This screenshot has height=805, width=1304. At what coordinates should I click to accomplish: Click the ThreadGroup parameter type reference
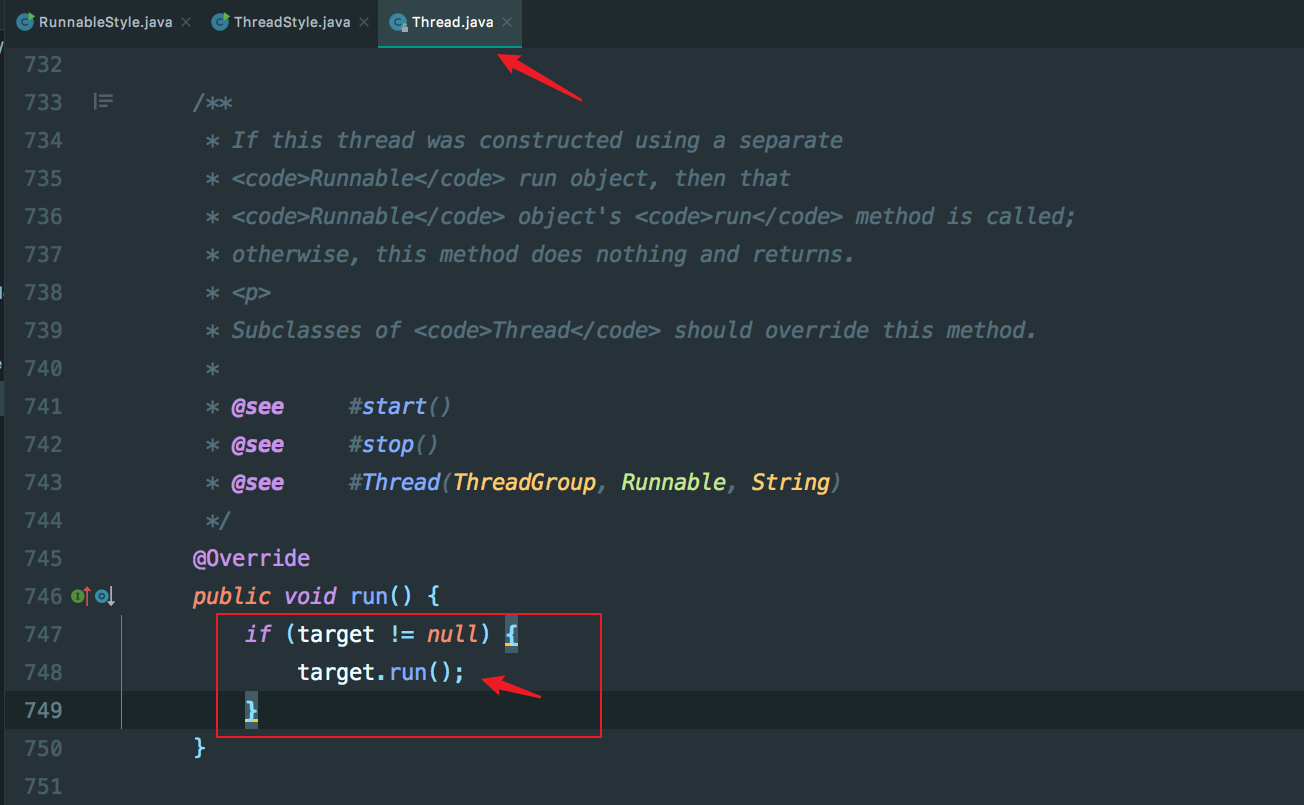(x=524, y=482)
